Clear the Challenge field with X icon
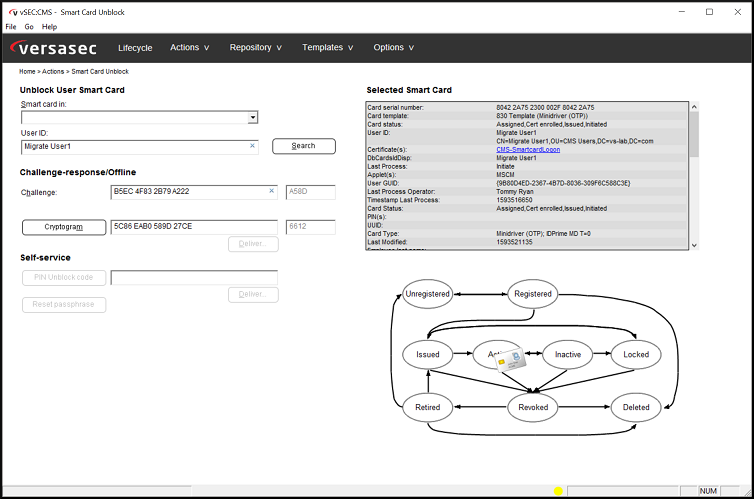The width and height of the screenshot is (754, 499). 271,191
